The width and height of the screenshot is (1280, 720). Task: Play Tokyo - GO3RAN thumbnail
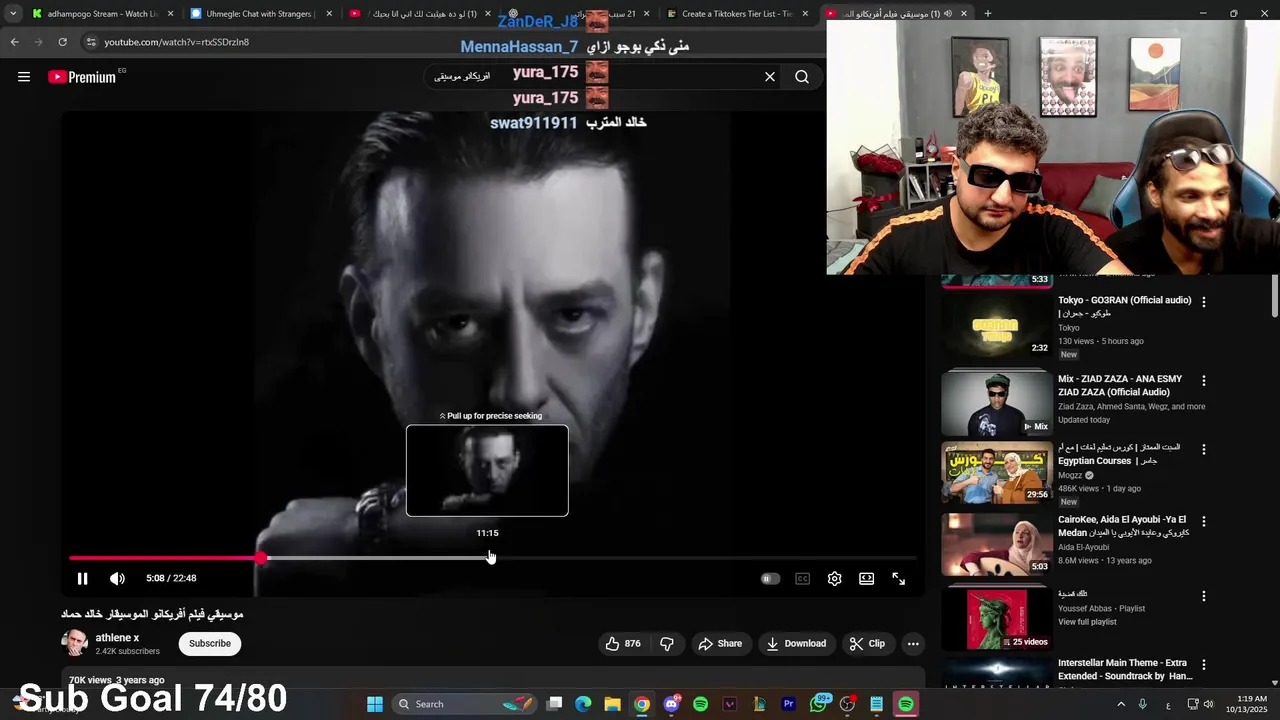pyautogui.click(x=997, y=325)
